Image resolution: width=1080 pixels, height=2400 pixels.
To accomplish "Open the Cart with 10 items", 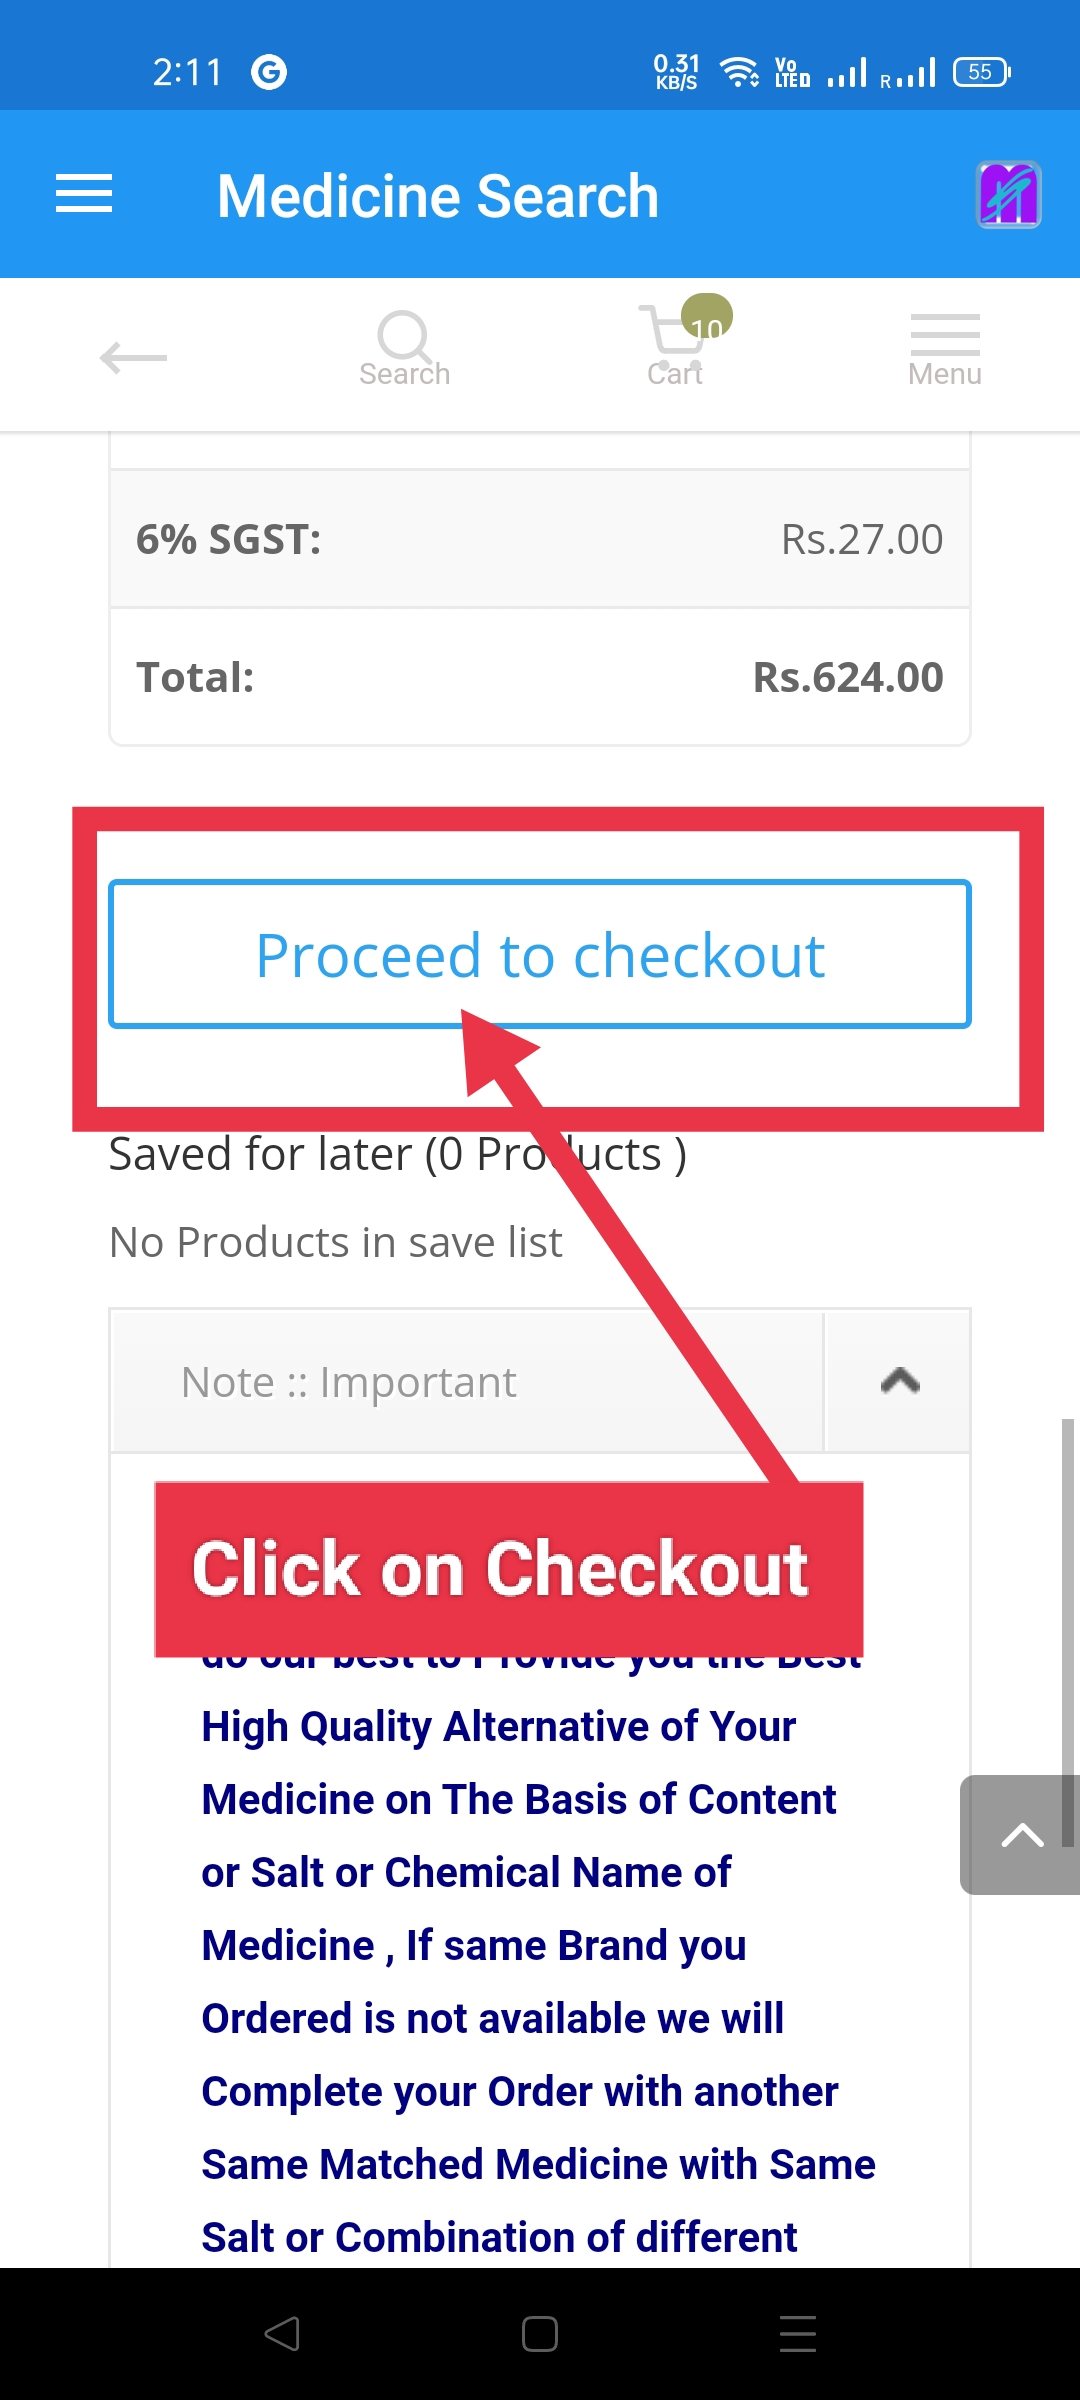I will pos(676,346).
